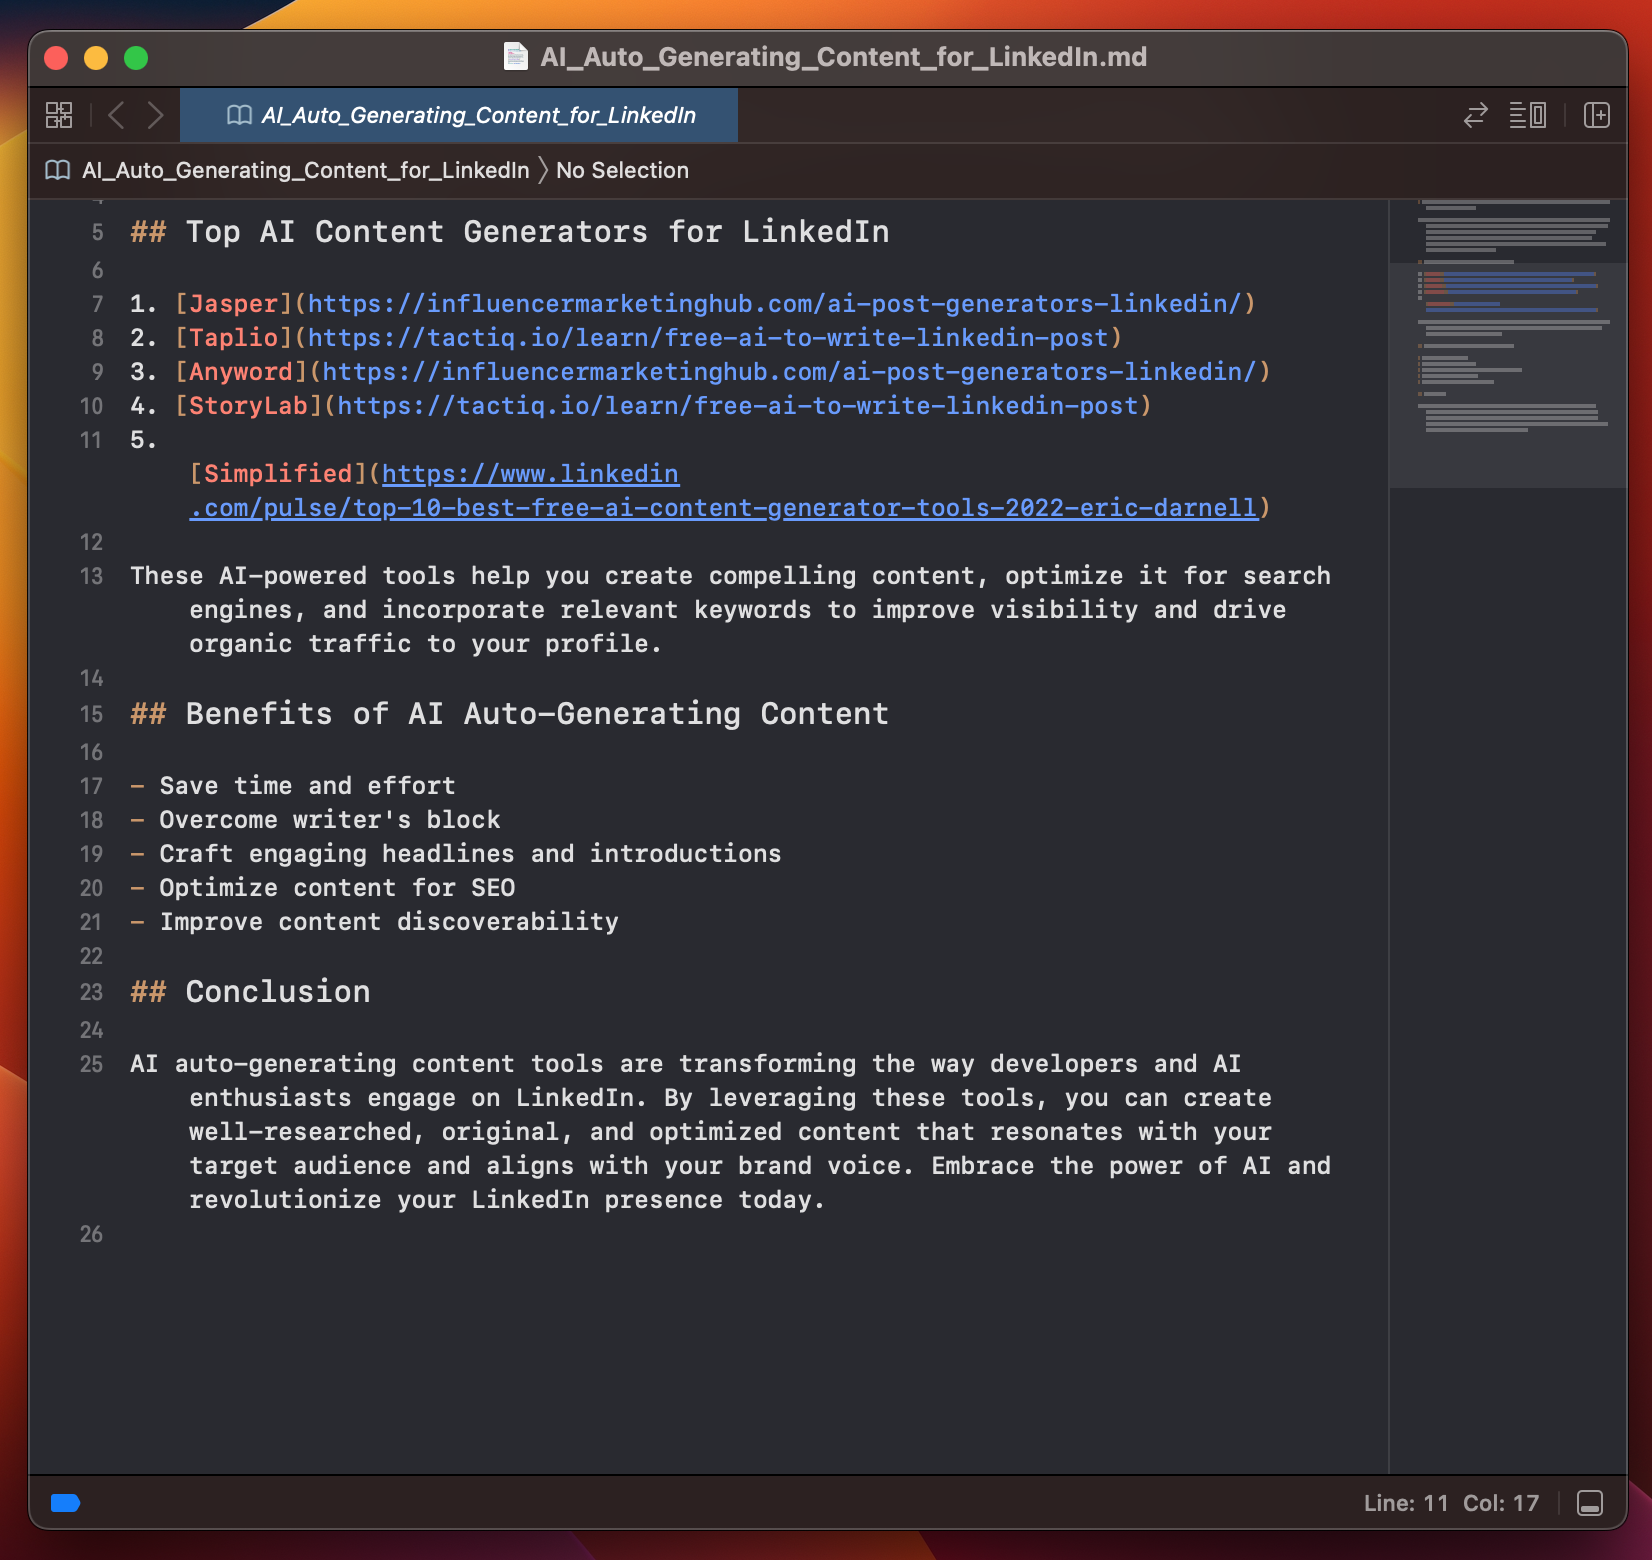Click the Jasper influencermarketinghub URL
The height and width of the screenshot is (1560, 1652).
pos(774,304)
